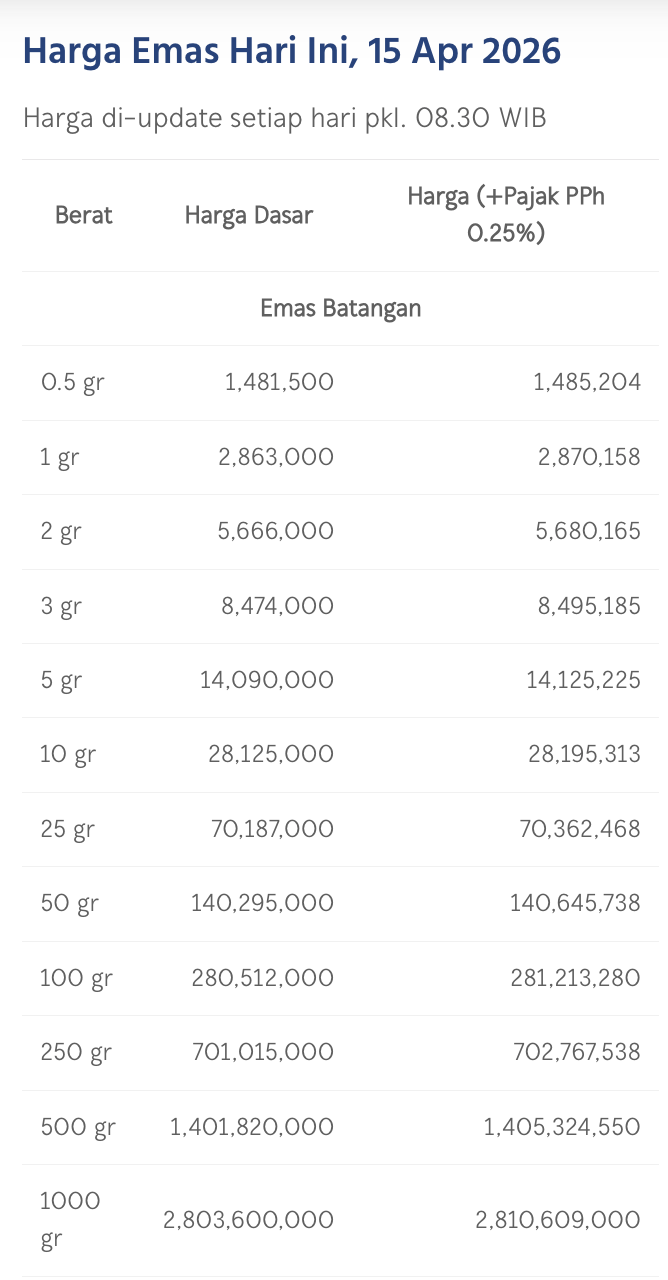The height and width of the screenshot is (1280, 668).
Task: Click the Berat column header
Action: pos(84,215)
